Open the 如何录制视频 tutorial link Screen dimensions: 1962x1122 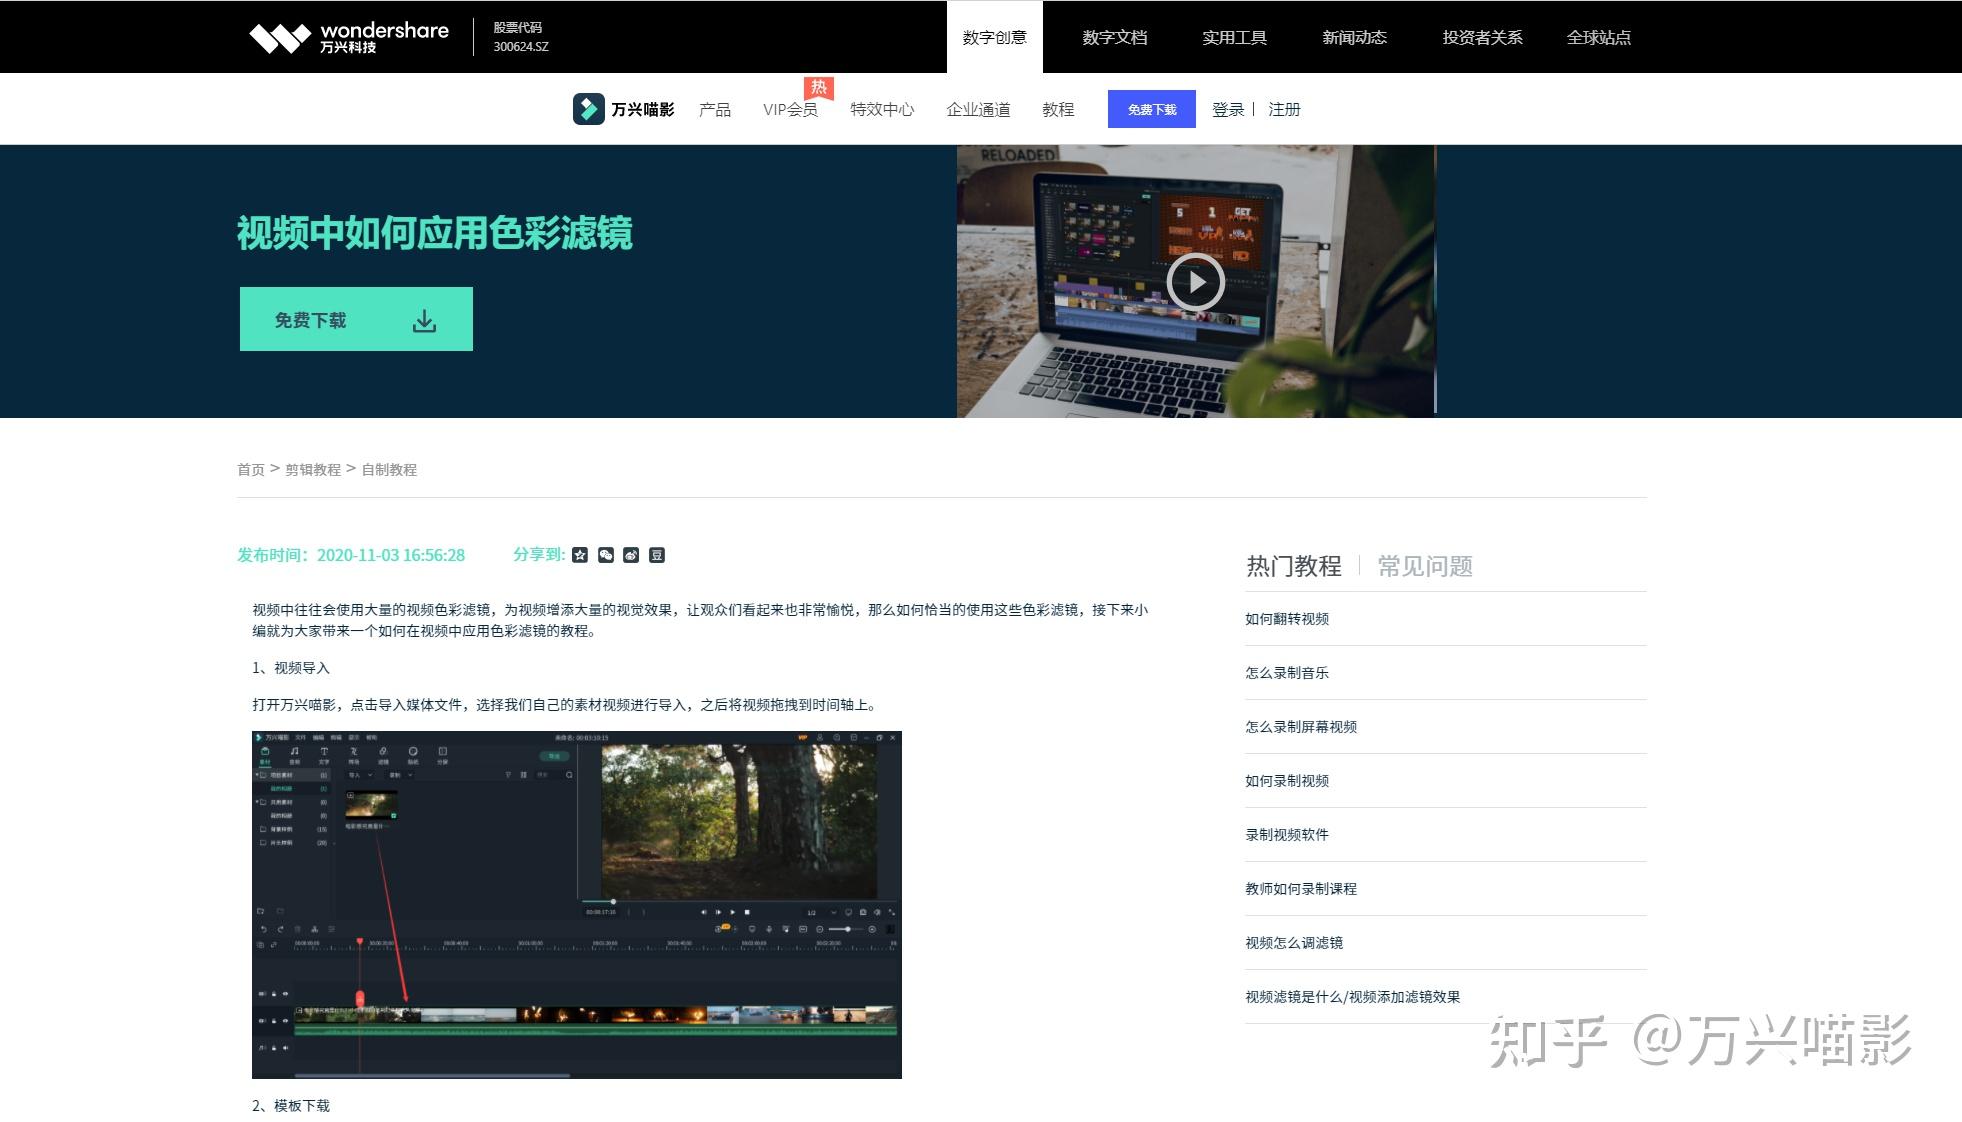pyautogui.click(x=1287, y=781)
